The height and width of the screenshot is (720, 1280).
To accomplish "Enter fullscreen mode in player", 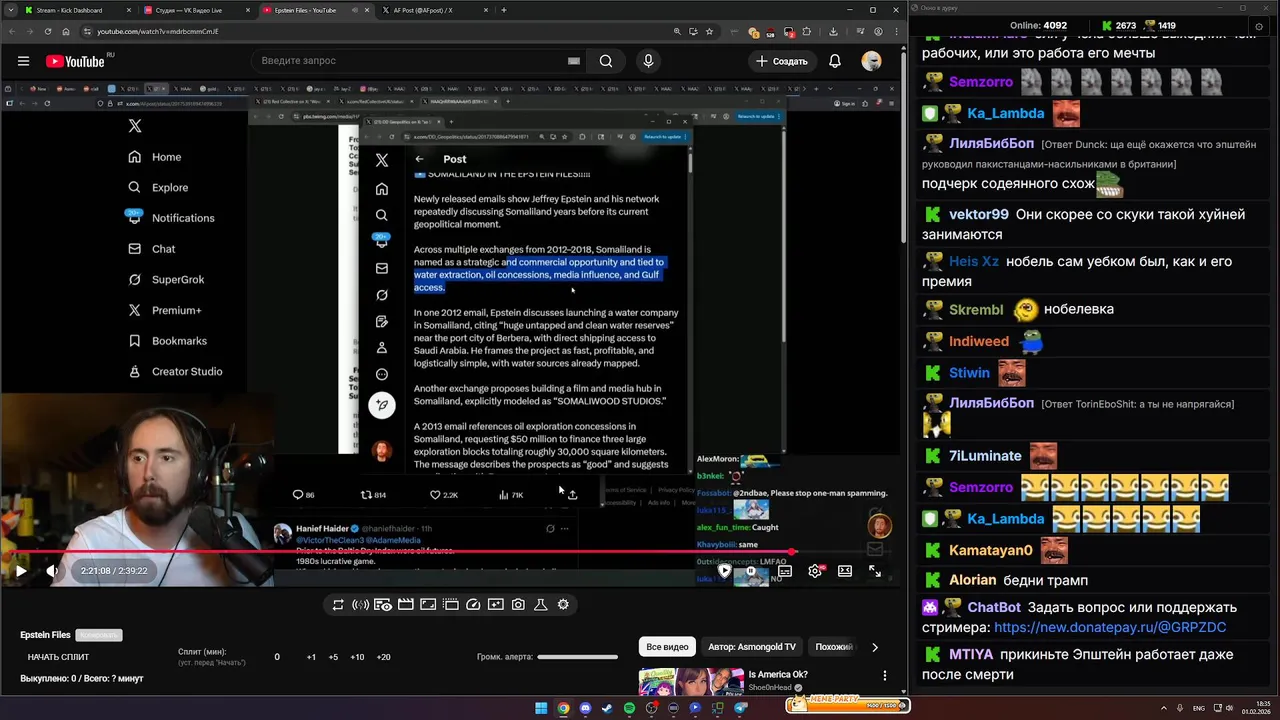I will (x=875, y=571).
